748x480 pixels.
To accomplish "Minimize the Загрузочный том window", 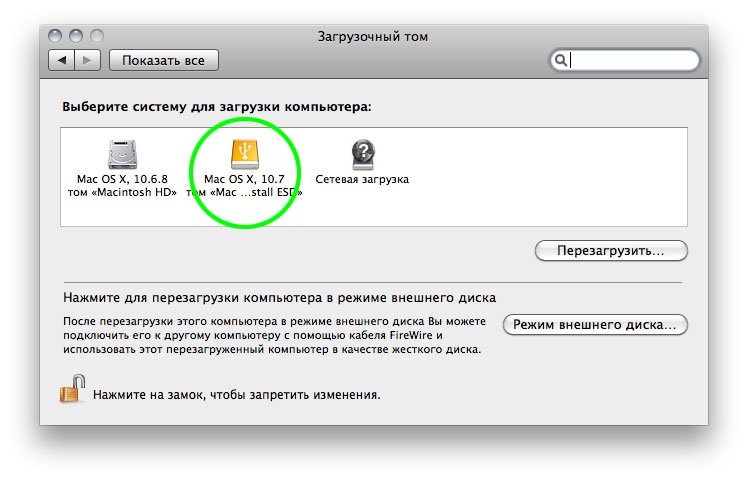I will click(76, 38).
